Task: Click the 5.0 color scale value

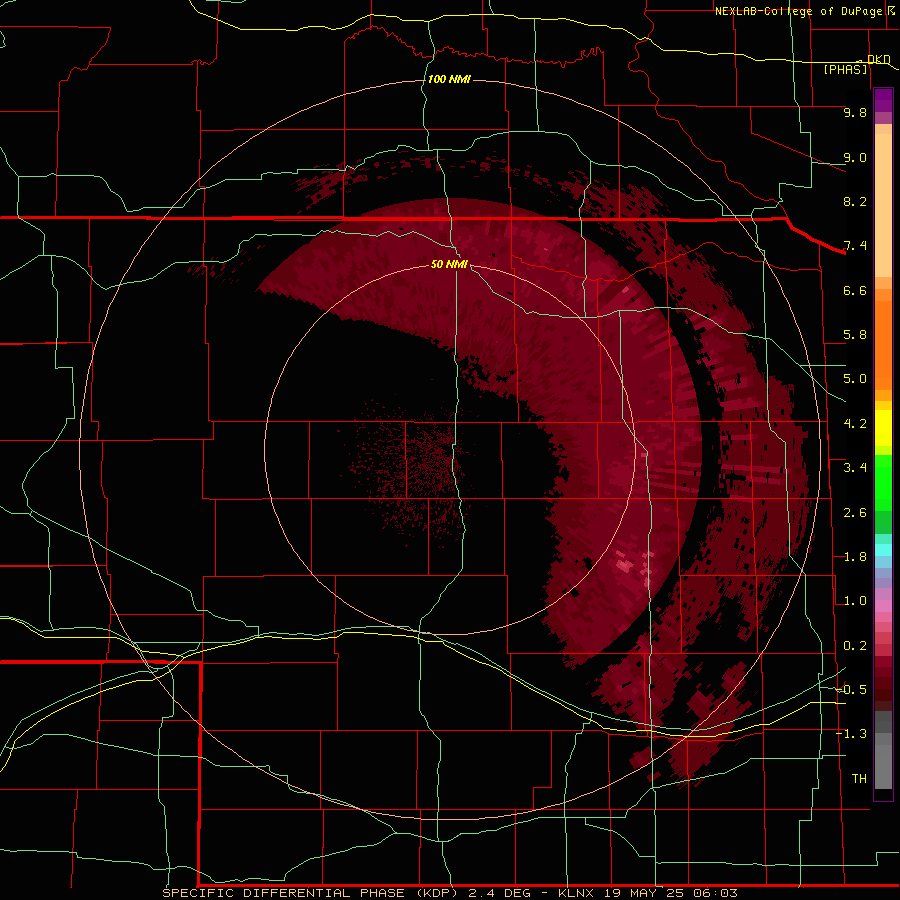Action: click(x=855, y=379)
